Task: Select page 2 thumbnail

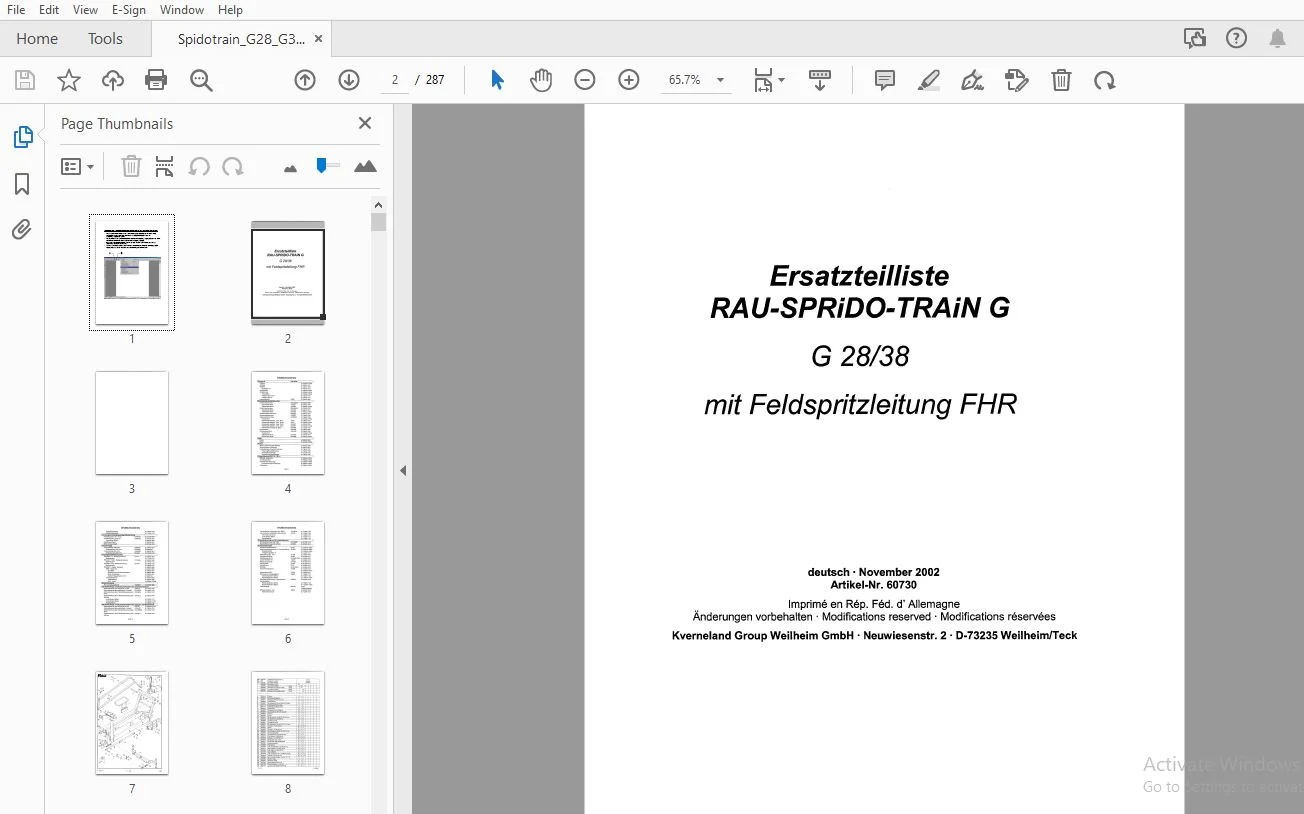Action: (x=288, y=272)
